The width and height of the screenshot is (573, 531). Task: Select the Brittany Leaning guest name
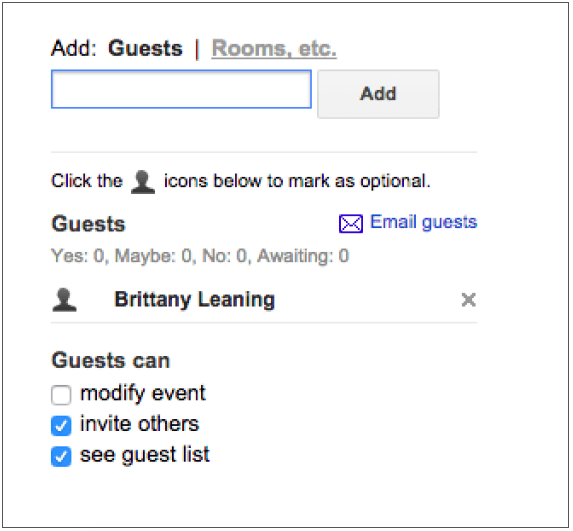click(x=194, y=300)
